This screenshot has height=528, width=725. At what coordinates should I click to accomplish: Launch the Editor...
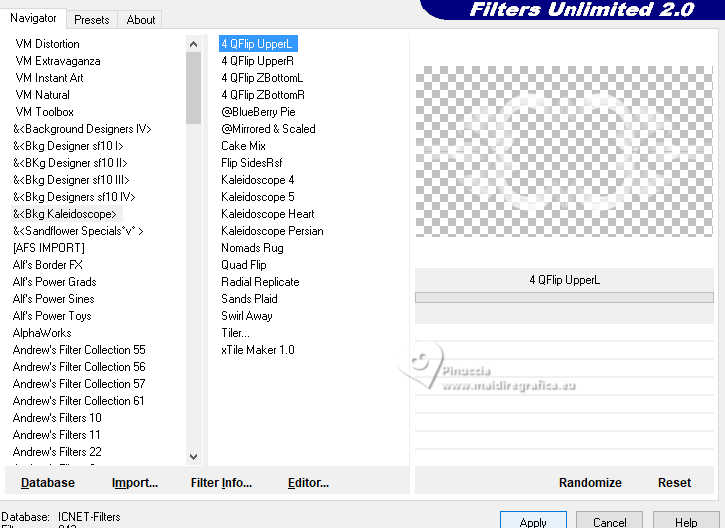click(x=308, y=483)
